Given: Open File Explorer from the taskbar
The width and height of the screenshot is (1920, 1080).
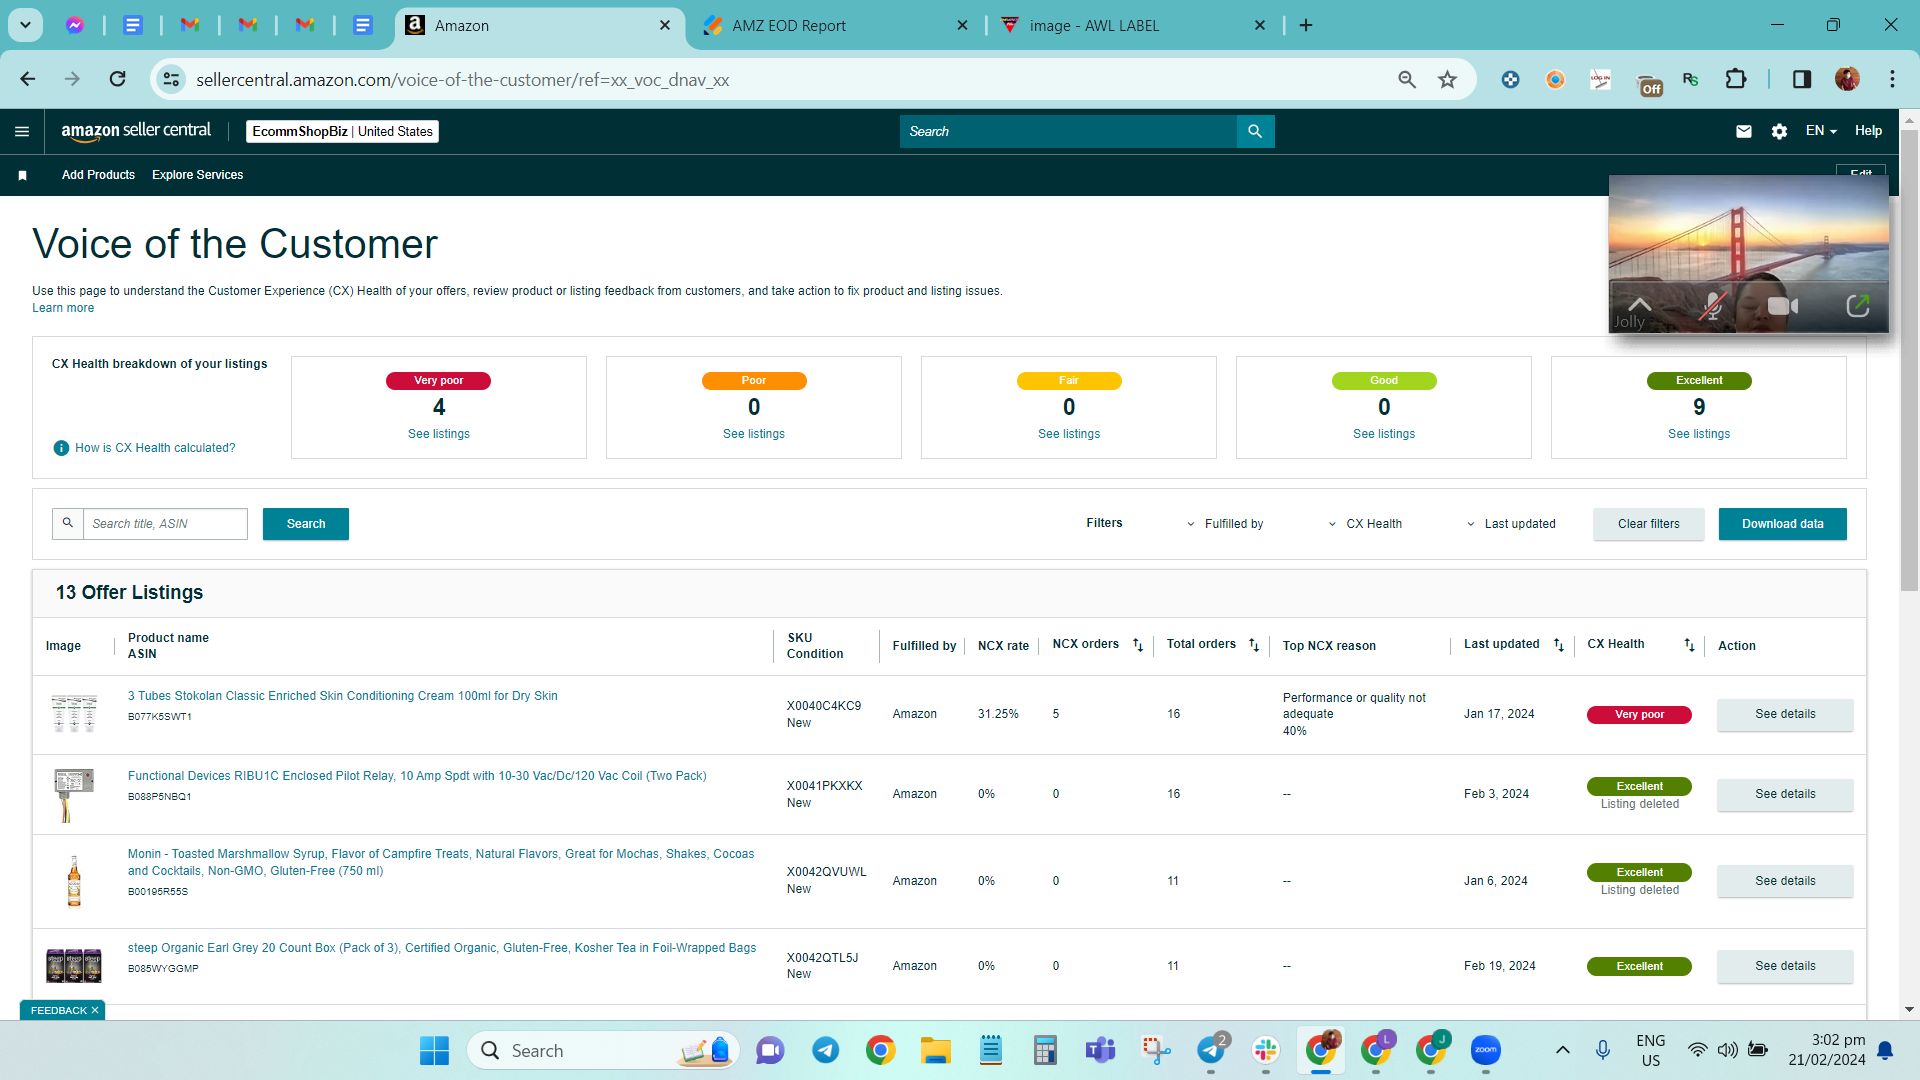Looking at the screenshot, I should click(x=935, y=1050).
